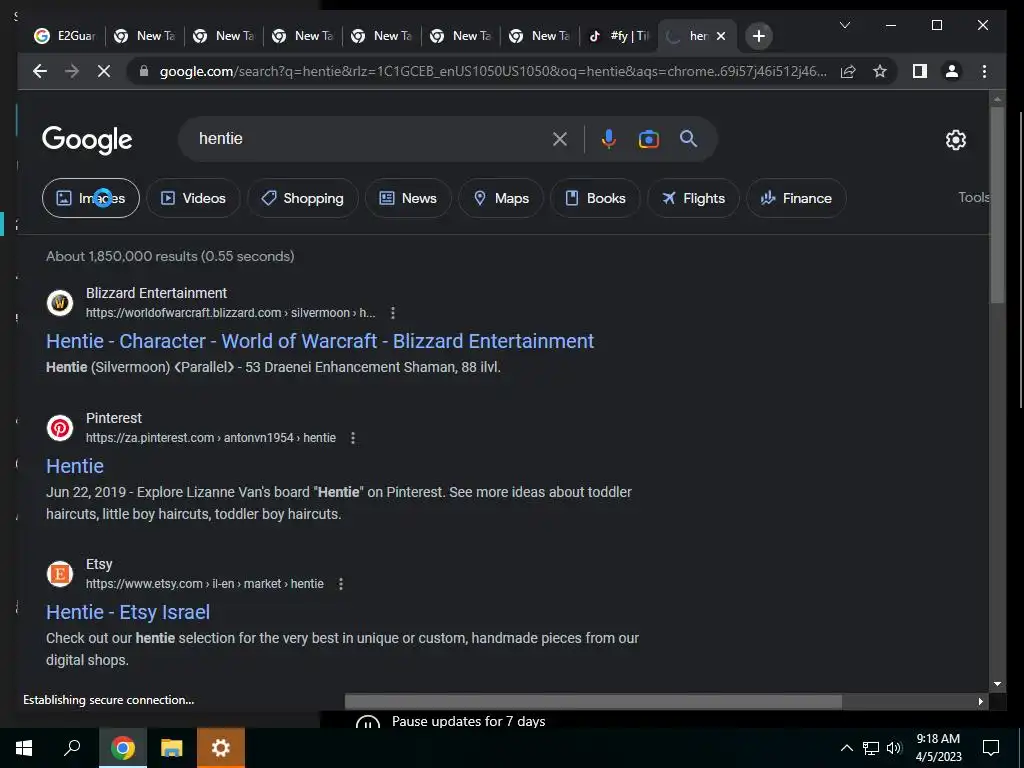Open File Explorer from the taskbar
1024x768 pixels.
(171, 748)
